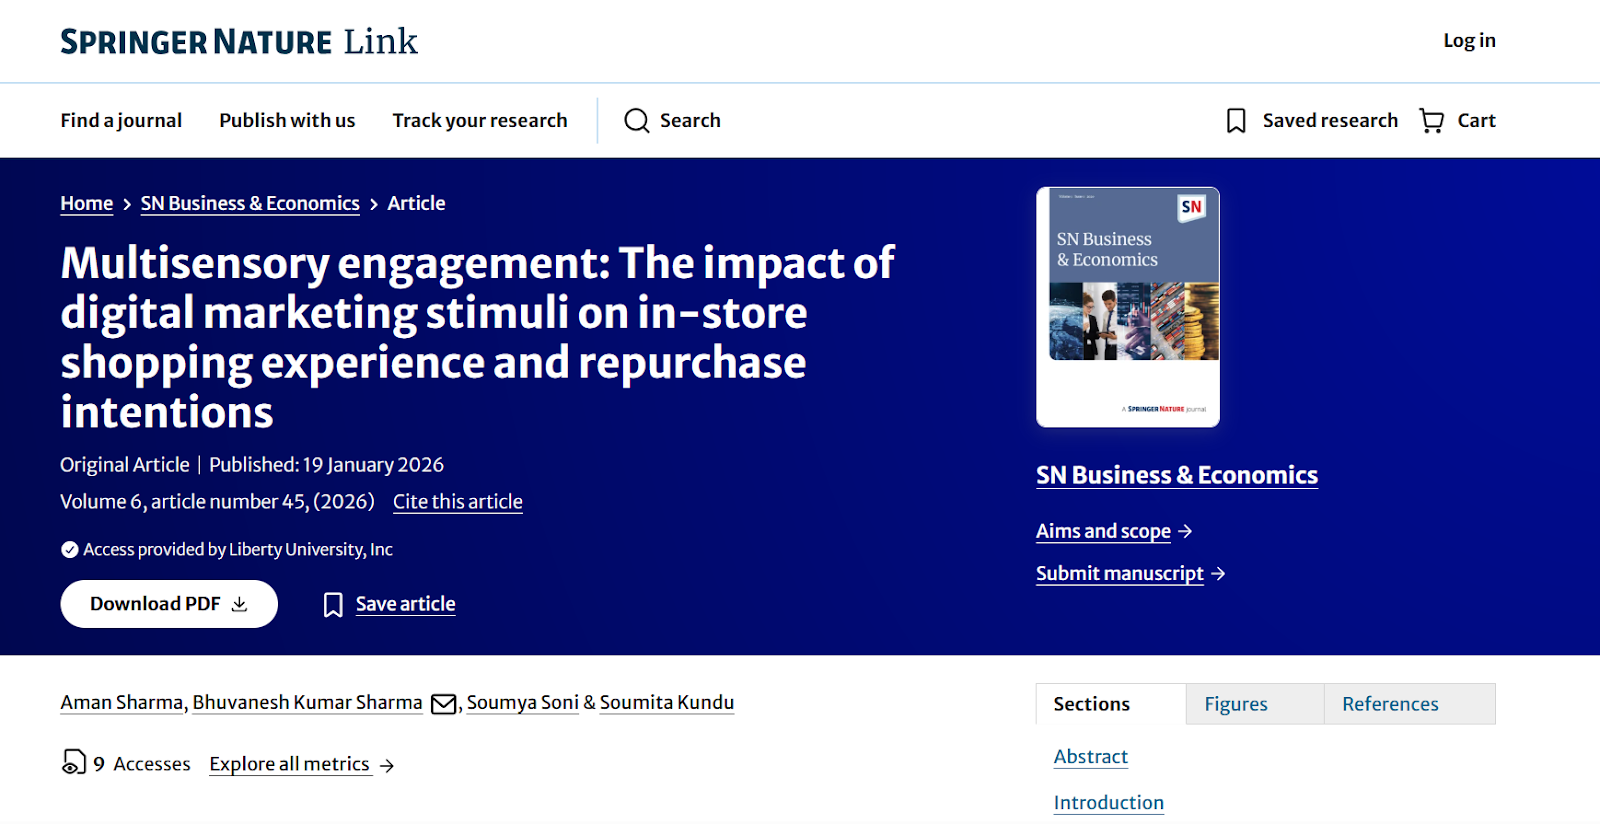
Task: Open Aims and scope link
Action: 1103,531
